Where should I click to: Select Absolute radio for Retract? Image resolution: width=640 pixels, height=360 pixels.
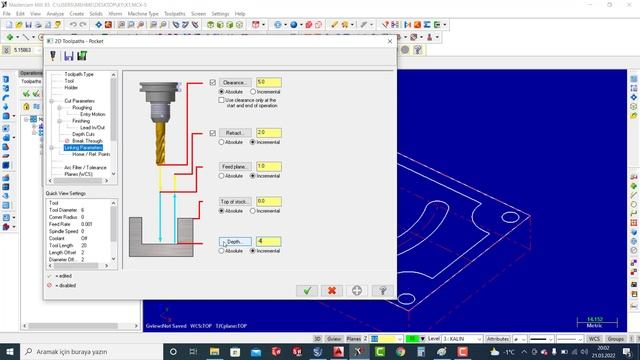[x=222, y=142]
